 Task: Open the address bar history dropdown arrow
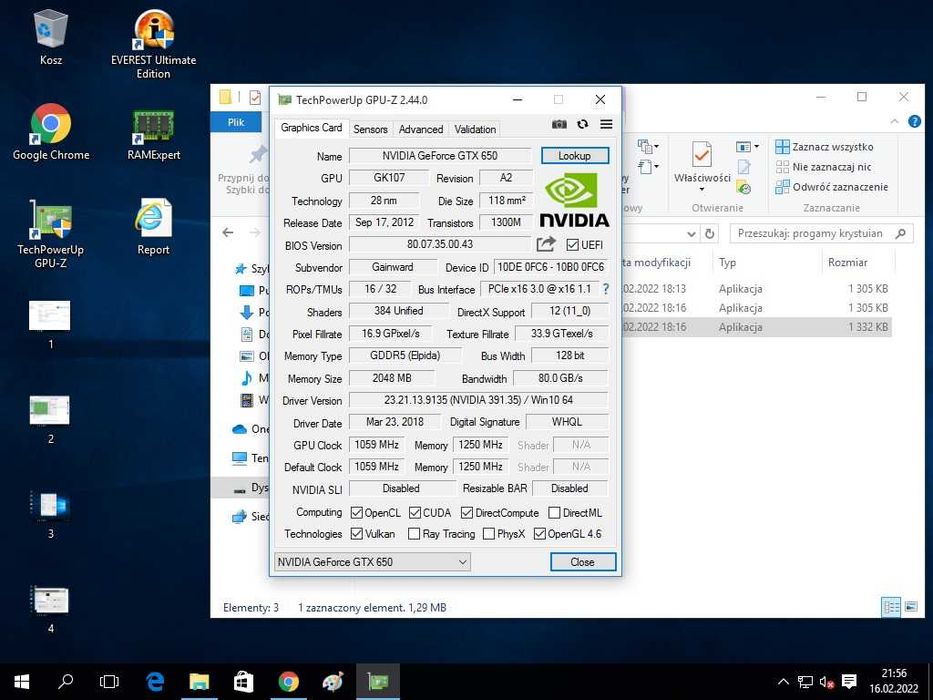point(690,233)
